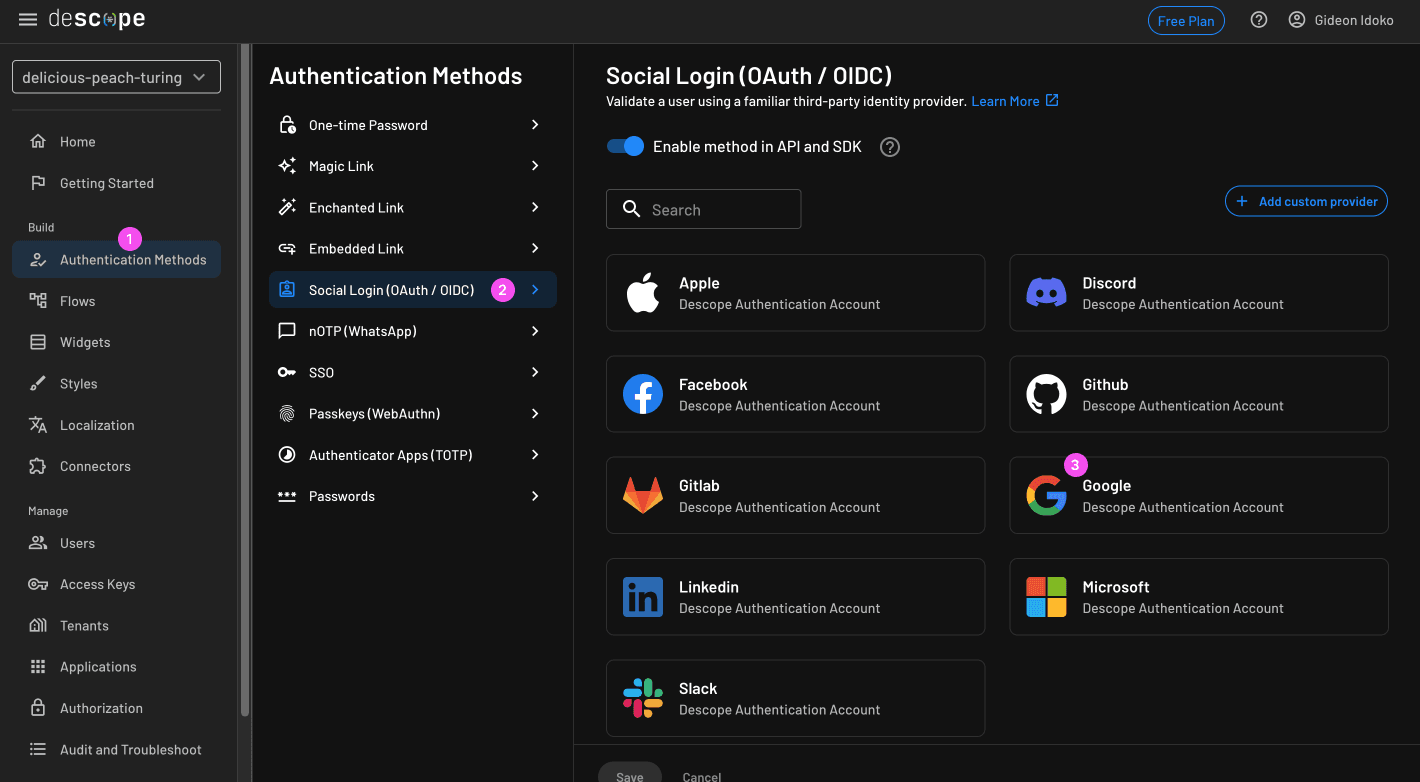Expand SSO chevron
The width and height of the screenshot is (1420, 782).
coord(535,372)
